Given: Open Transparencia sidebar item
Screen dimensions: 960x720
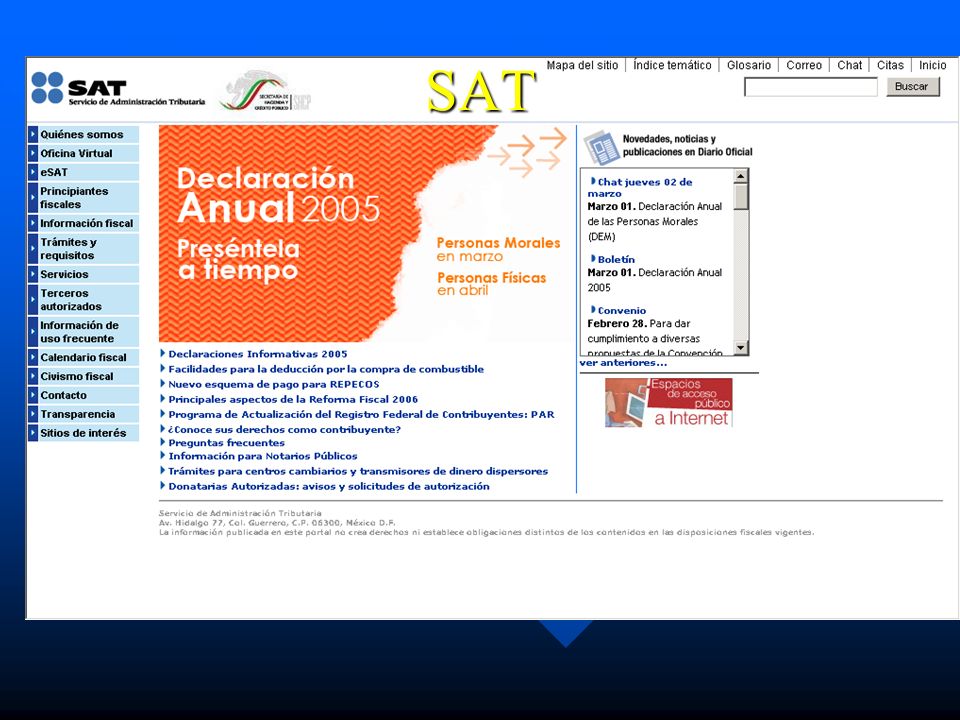Looking at the screenshot, I should [x=84, y=414].
